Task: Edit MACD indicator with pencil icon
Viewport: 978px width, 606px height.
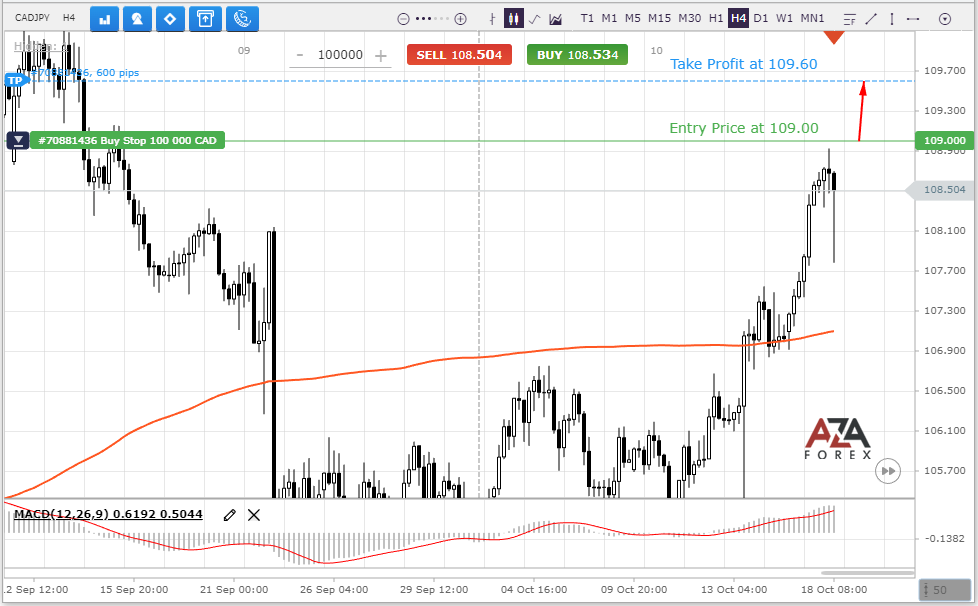Action: click(x=230, y=515)
